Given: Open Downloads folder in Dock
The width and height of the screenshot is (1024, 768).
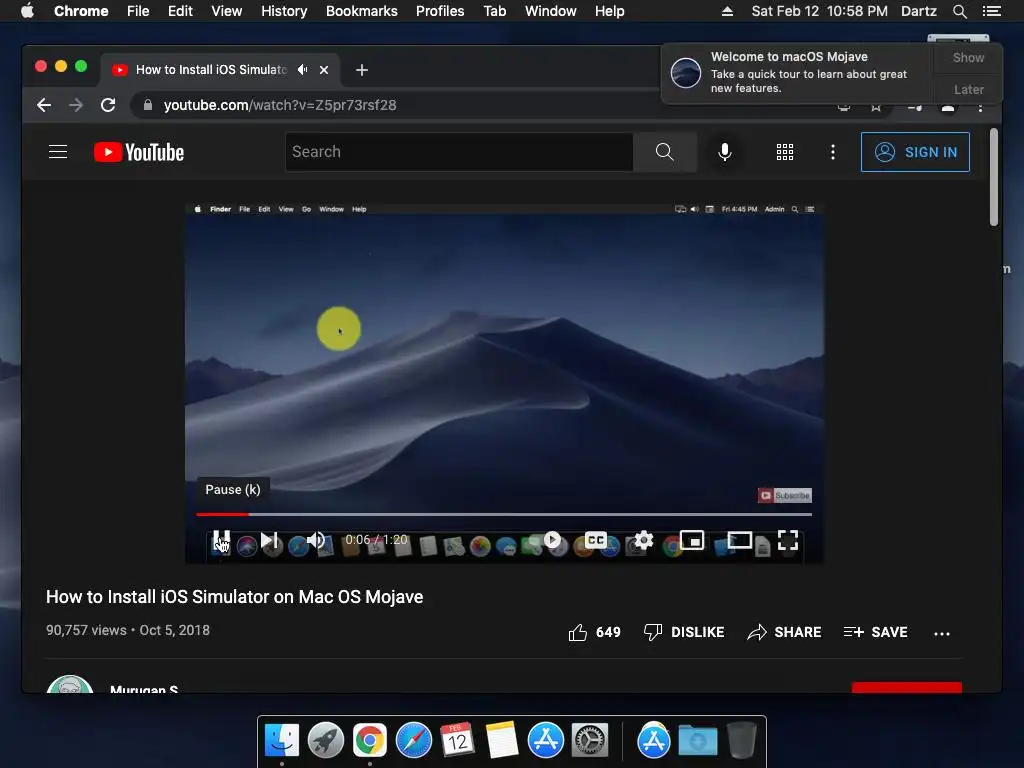Looking at the screenshot, I should point(697,741).
